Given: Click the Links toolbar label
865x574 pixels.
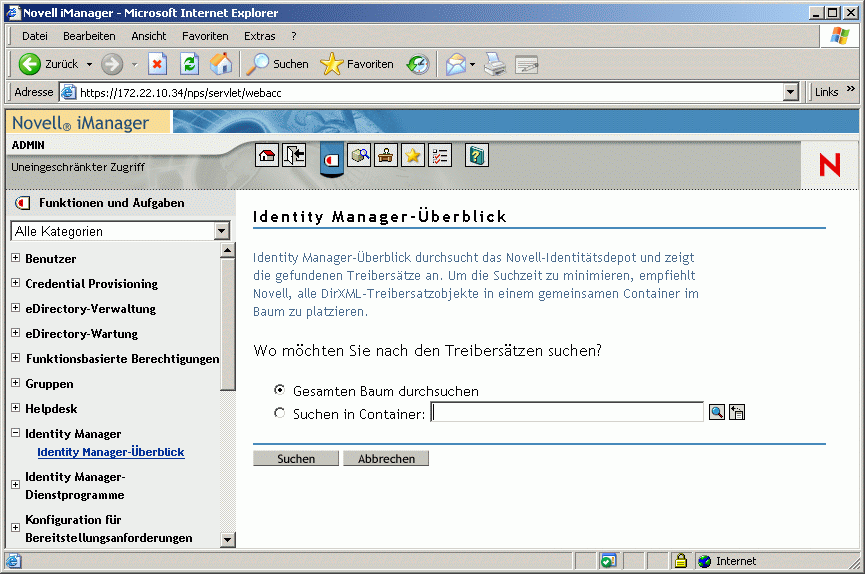Looking at the screenshot, I should (x=826, y=92).
